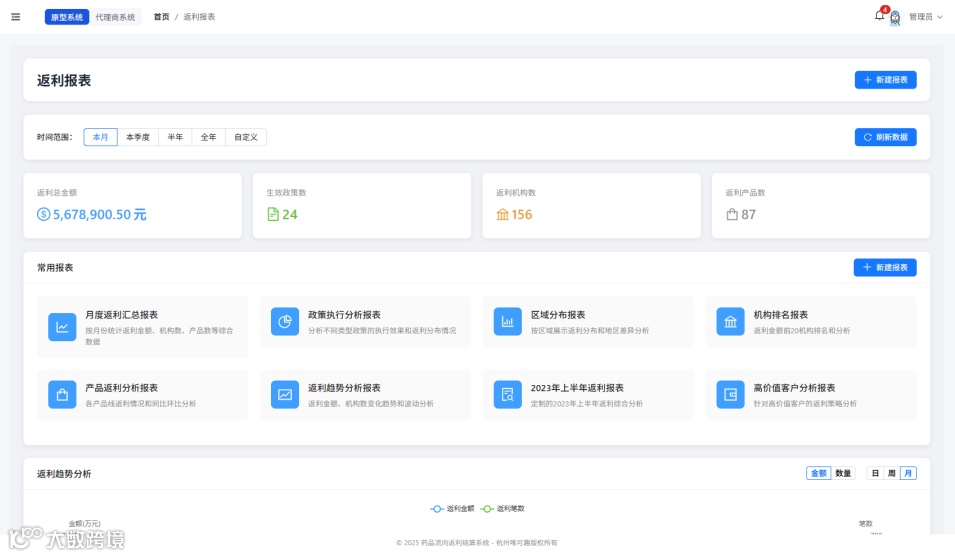955x557 pixels.
Task: Switch trend chart to 金额 view
Action: [x=819, y=473]
